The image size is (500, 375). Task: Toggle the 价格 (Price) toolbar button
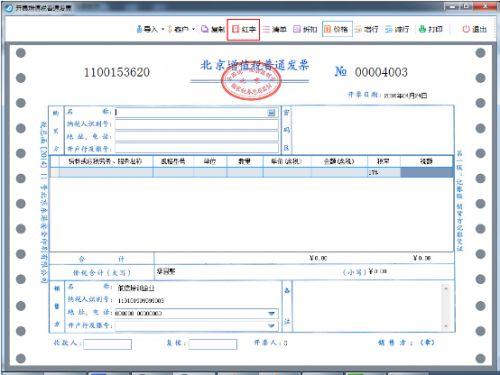tap(337, 29)
